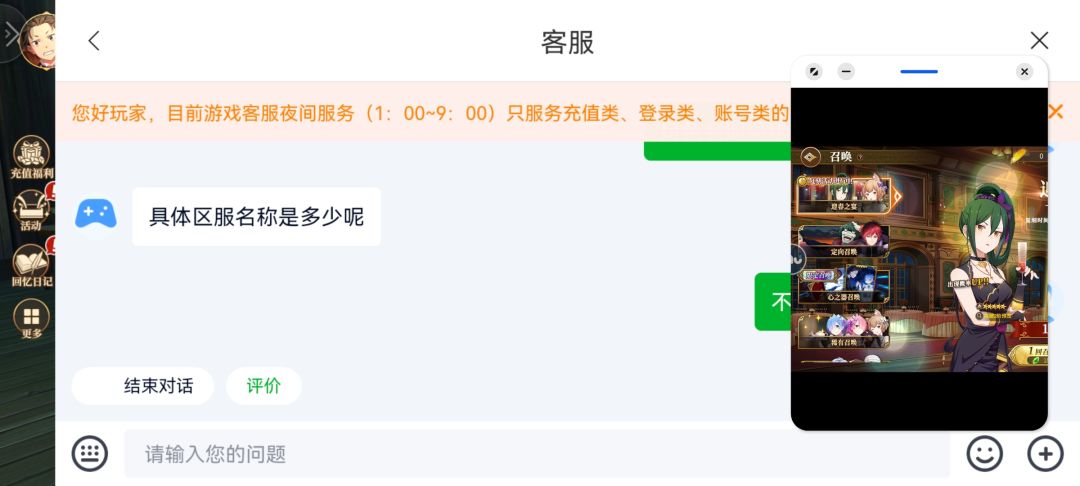Select the 稀有召唤 summon banner
Image resolution: width=1080 pixels, height=486 pixels.
click(843, 330)
